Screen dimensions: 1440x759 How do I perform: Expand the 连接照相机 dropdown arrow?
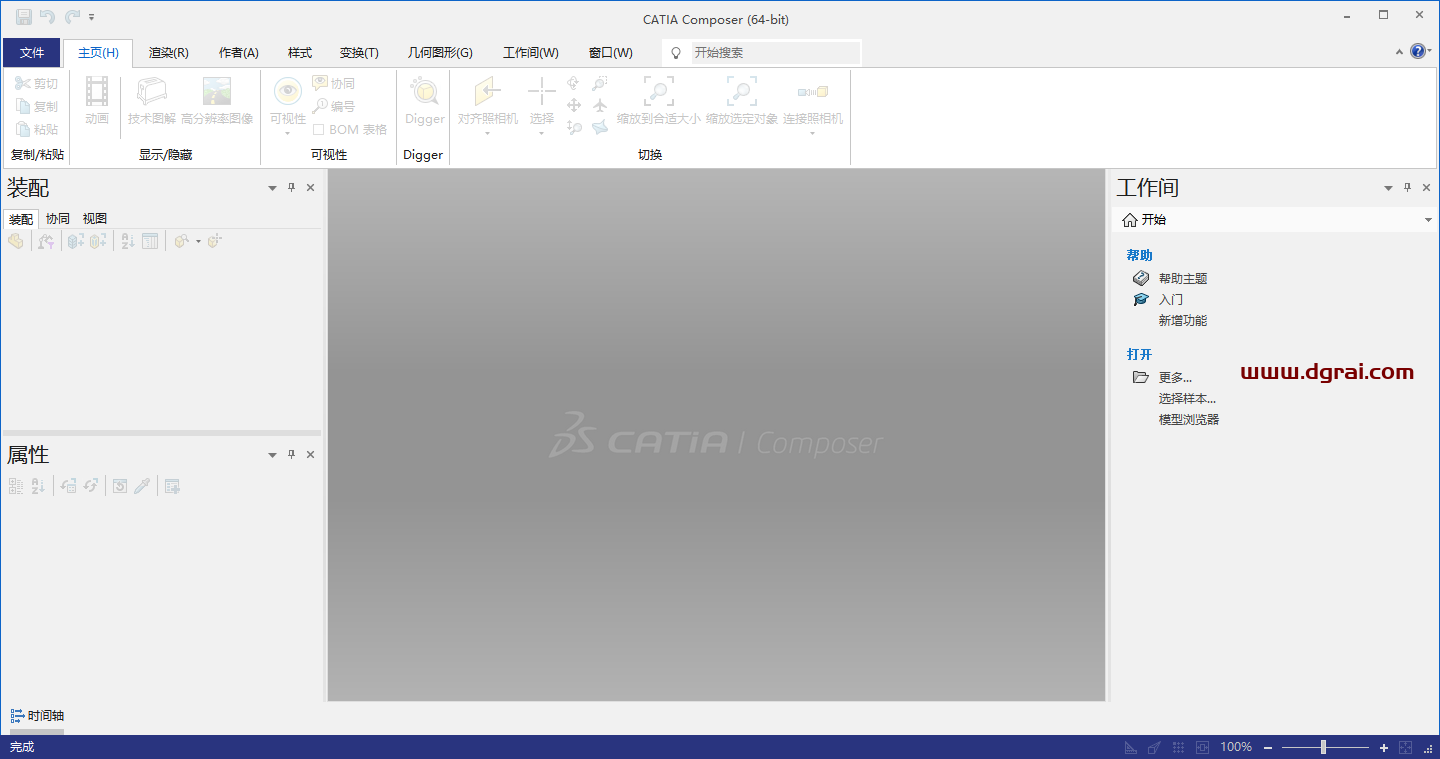(813, 133)
